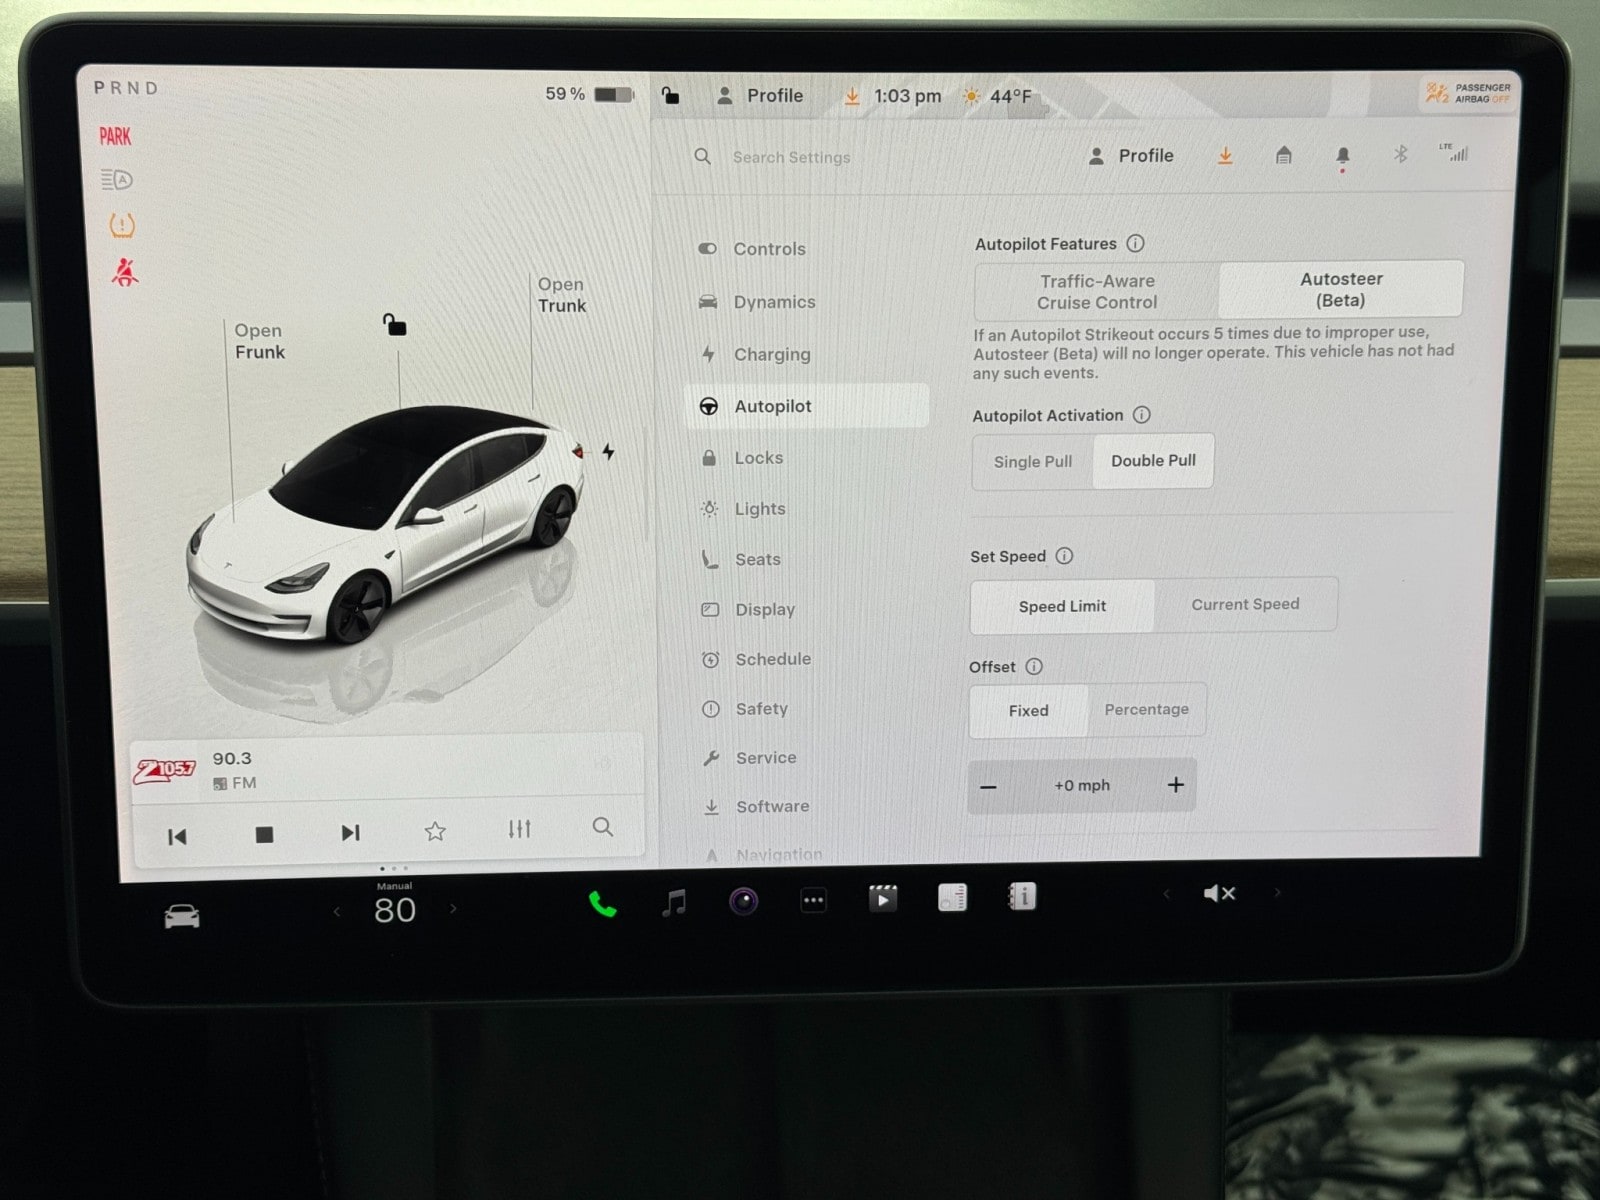Increase speed offset with plus button

click(1175, 785)
